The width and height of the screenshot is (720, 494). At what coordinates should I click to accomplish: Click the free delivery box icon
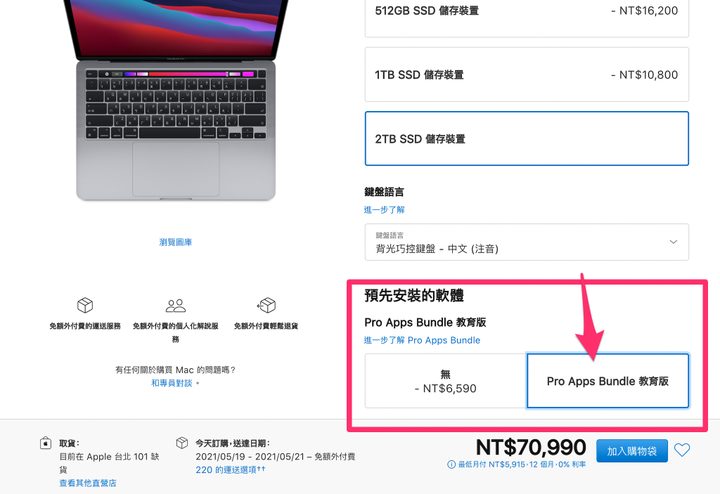(x=85, y=305)
